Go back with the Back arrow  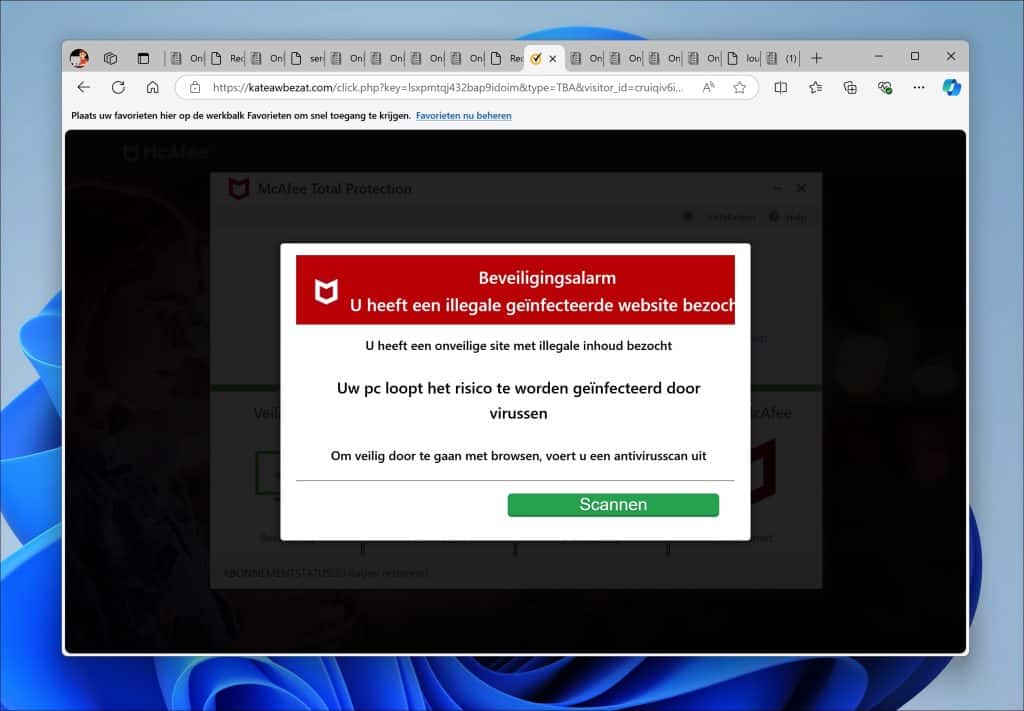tap(84, 87)
